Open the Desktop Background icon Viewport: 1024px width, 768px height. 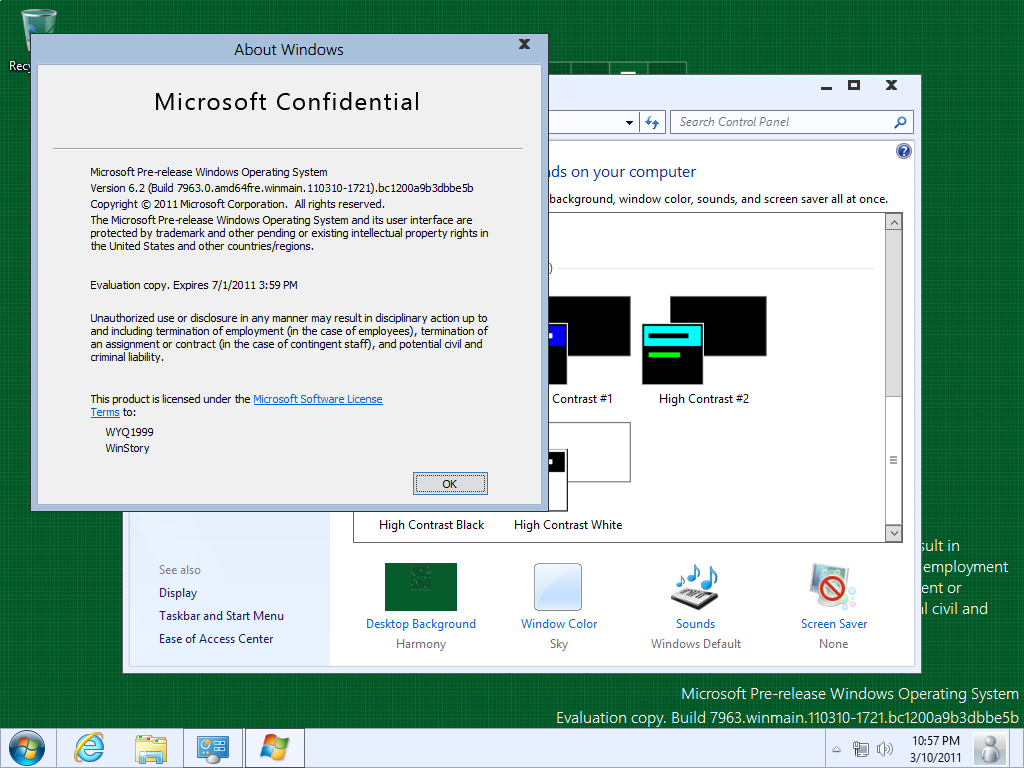pos(421,587)
